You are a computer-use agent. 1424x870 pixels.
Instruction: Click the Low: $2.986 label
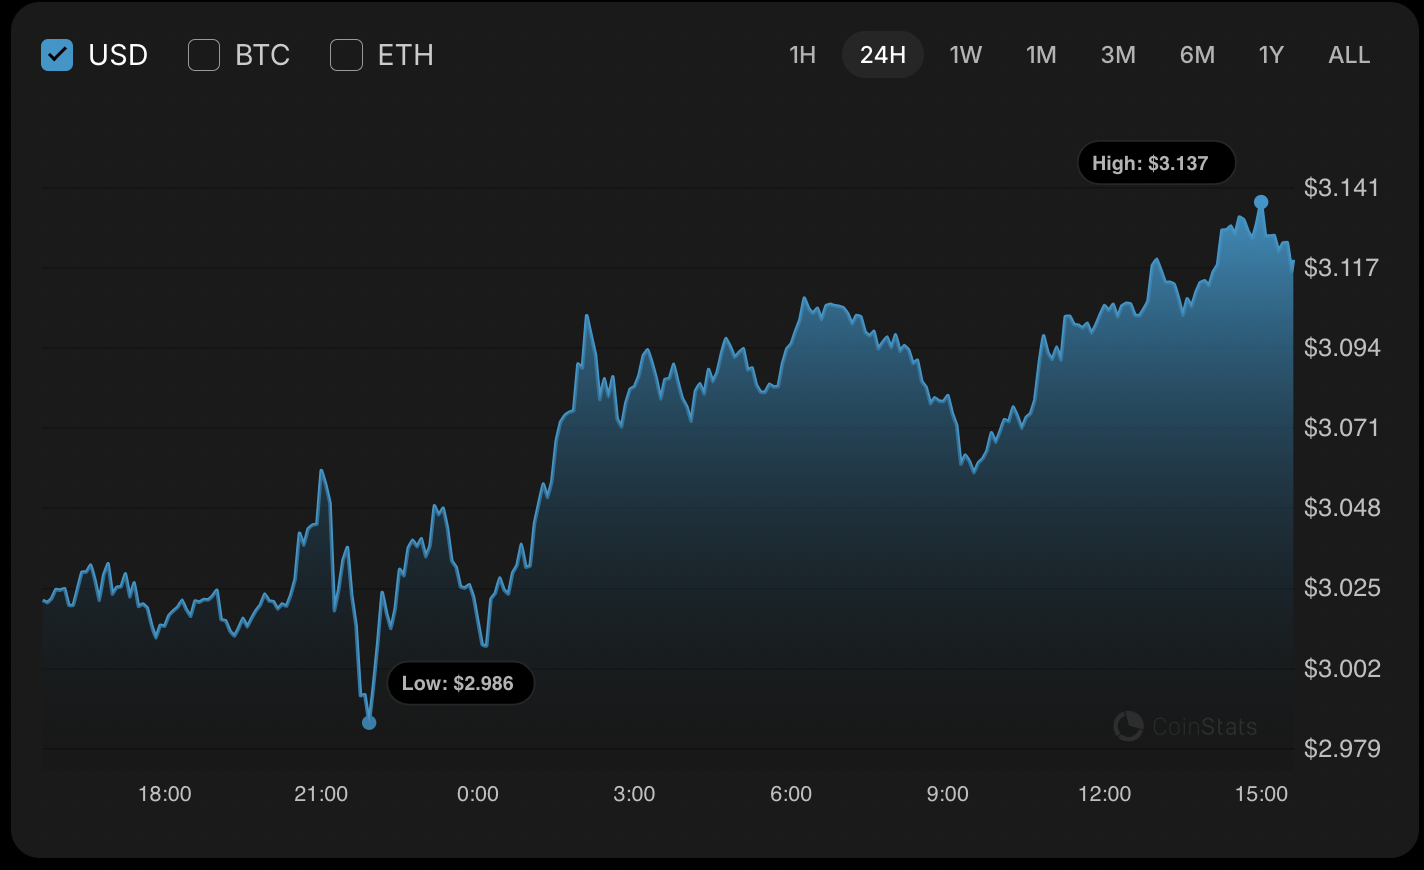click(460, 684)
